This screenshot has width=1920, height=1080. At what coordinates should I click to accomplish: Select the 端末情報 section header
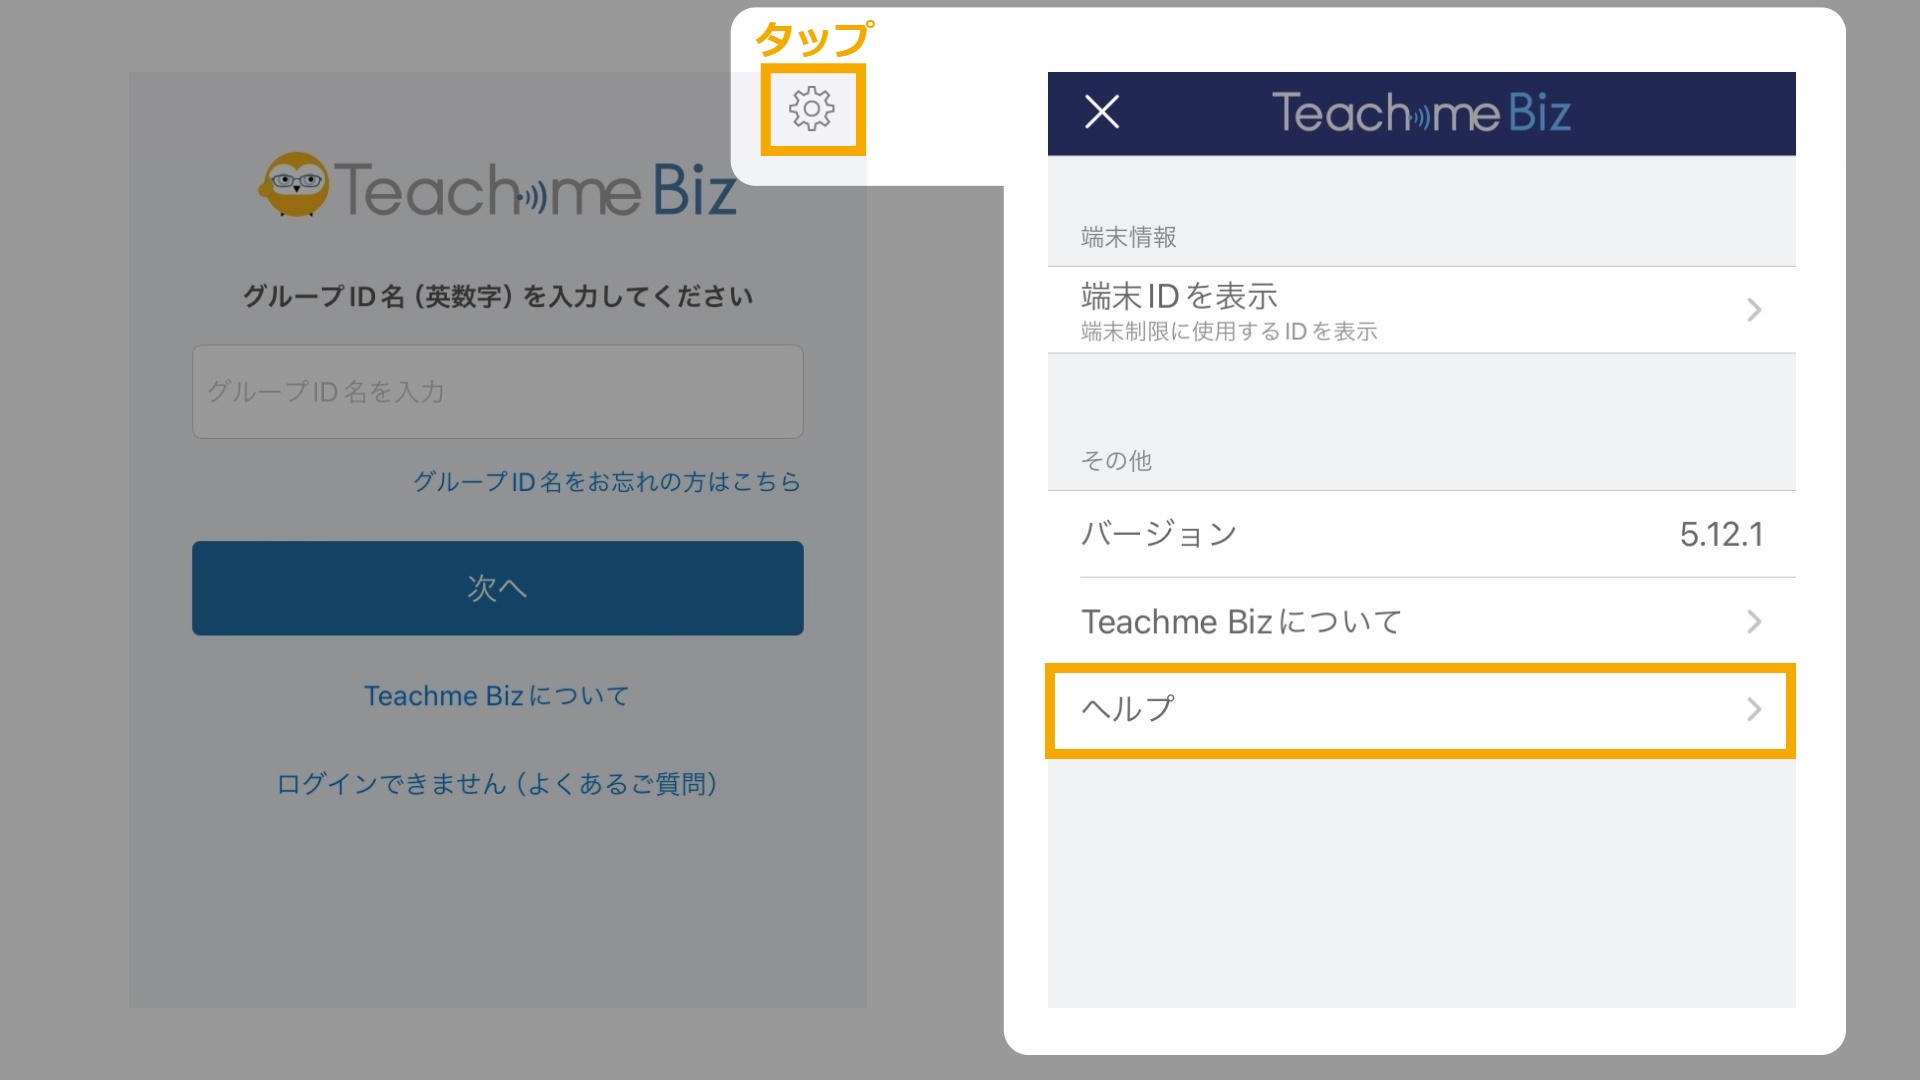(x=1128, y=237)
